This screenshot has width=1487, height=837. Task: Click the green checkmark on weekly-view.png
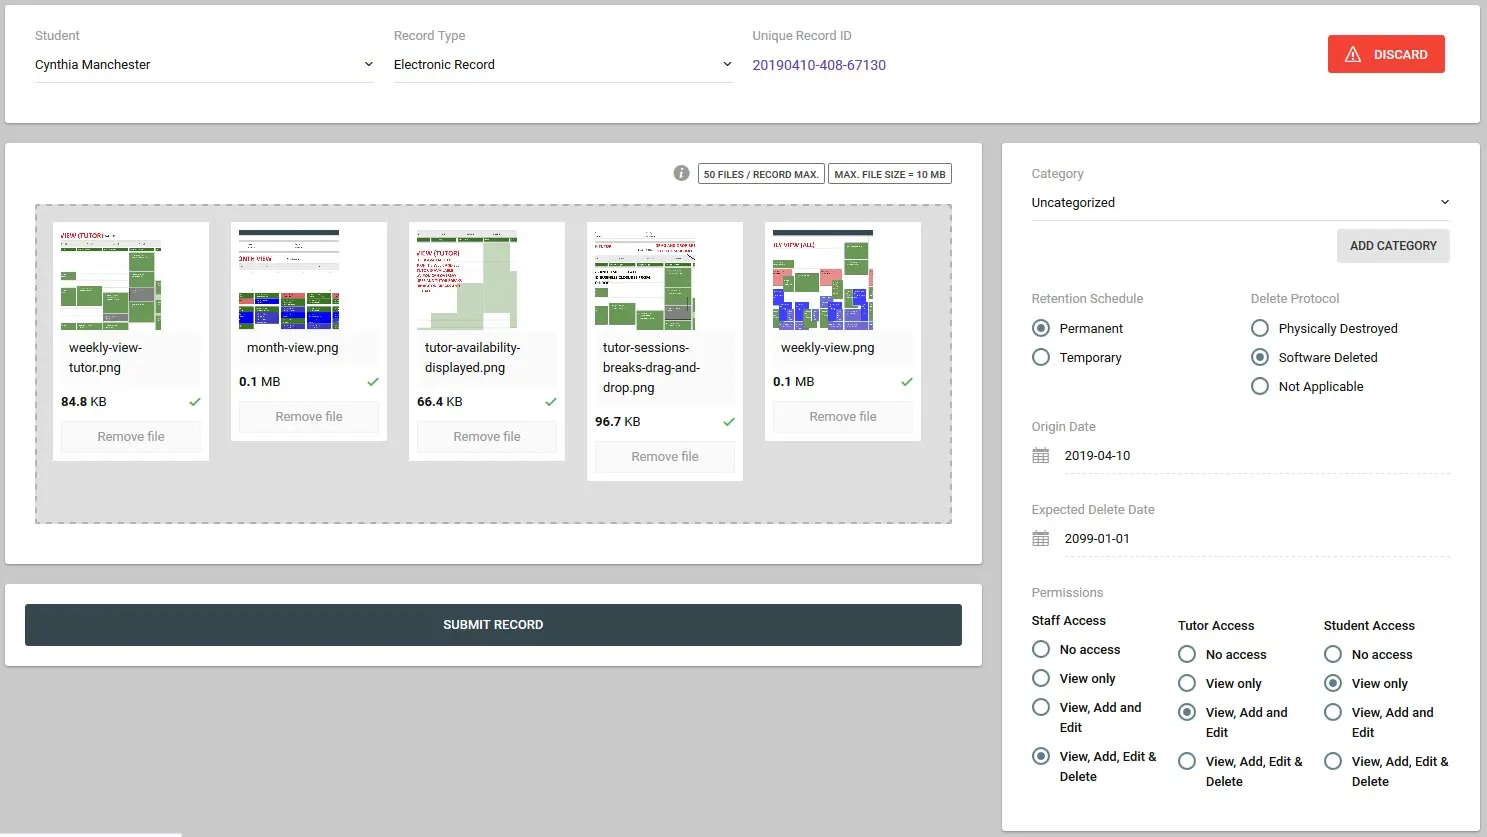[x=907, y=382]
